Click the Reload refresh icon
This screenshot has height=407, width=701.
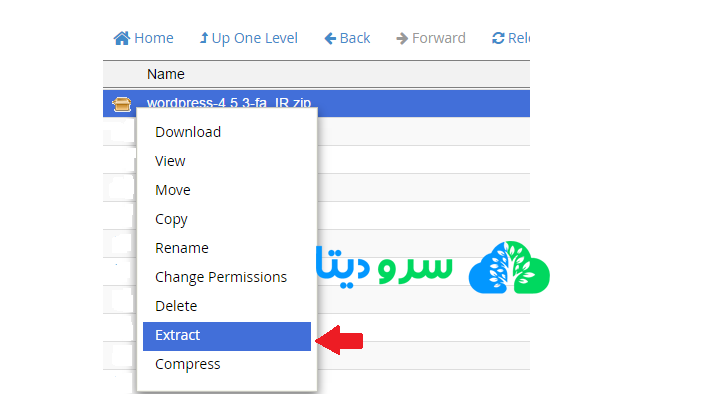[498, 38]
